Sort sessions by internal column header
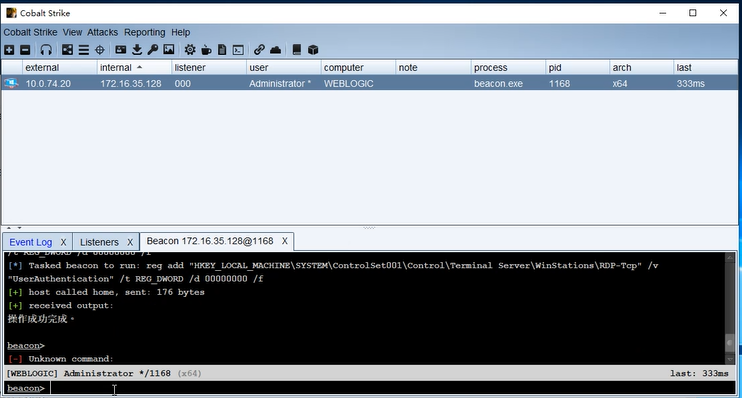The image size is (742, 398). (x=134, y=68)
